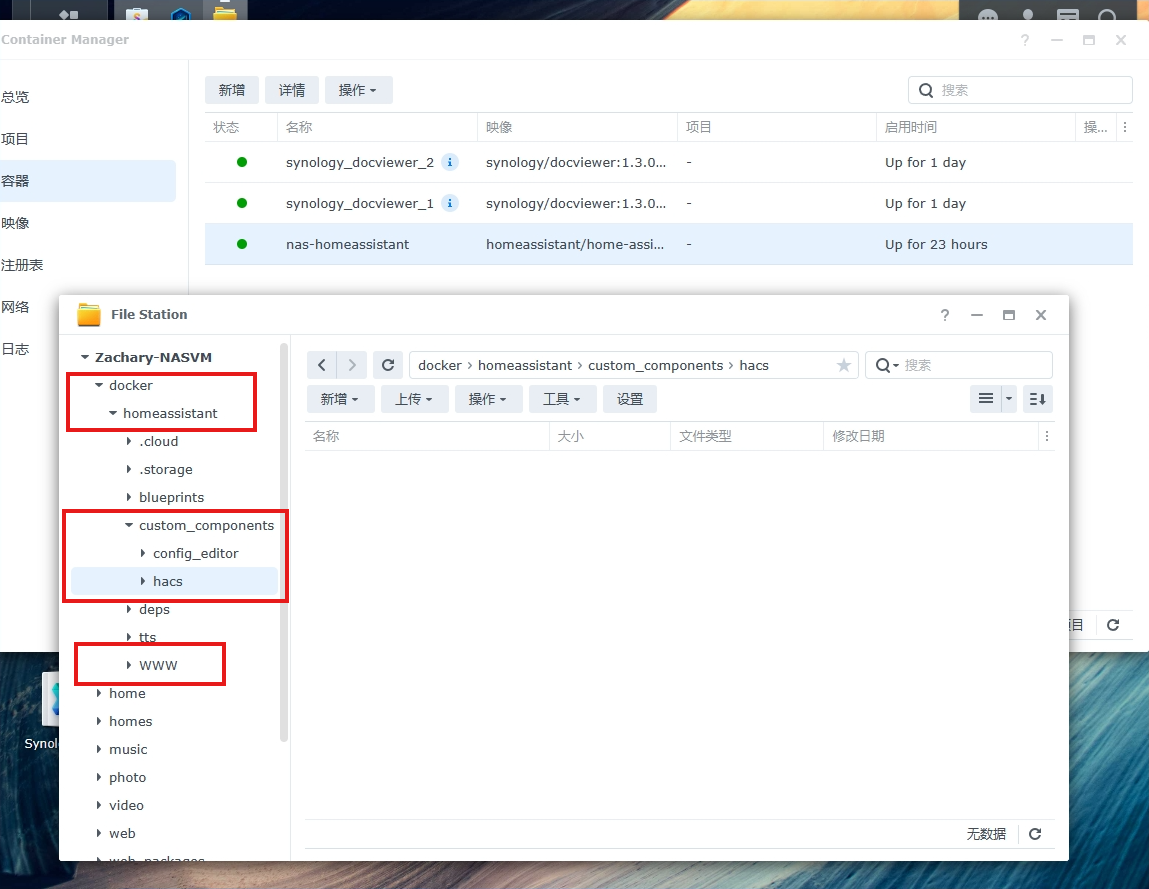Viewport: 1149px width, 889px height.
Task: Click homeassistant in the breadcrumb path
Action: tap(525, 365)
